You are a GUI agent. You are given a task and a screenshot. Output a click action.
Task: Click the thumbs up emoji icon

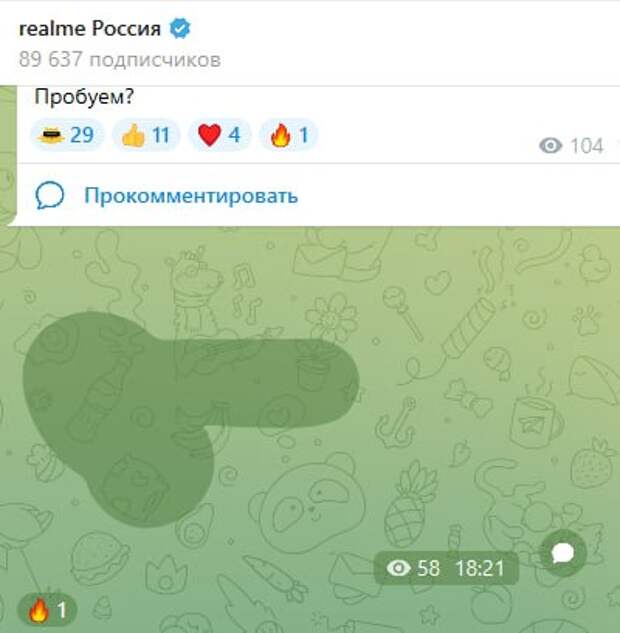[133, 135]
